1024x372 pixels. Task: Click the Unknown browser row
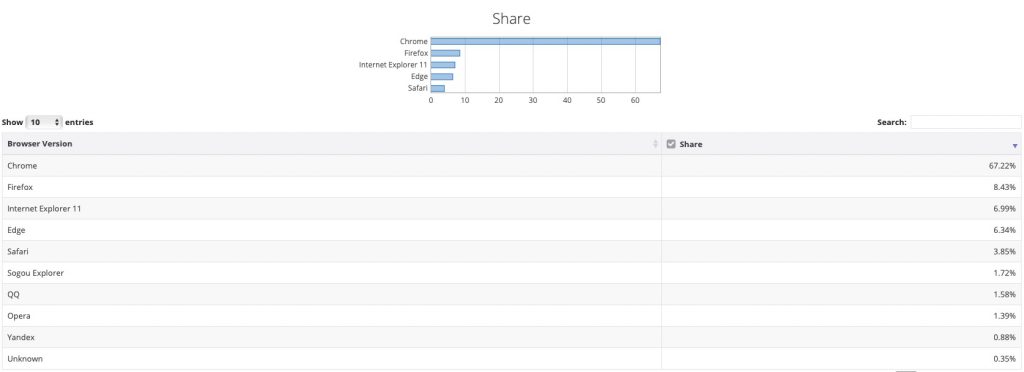[511, 359]
